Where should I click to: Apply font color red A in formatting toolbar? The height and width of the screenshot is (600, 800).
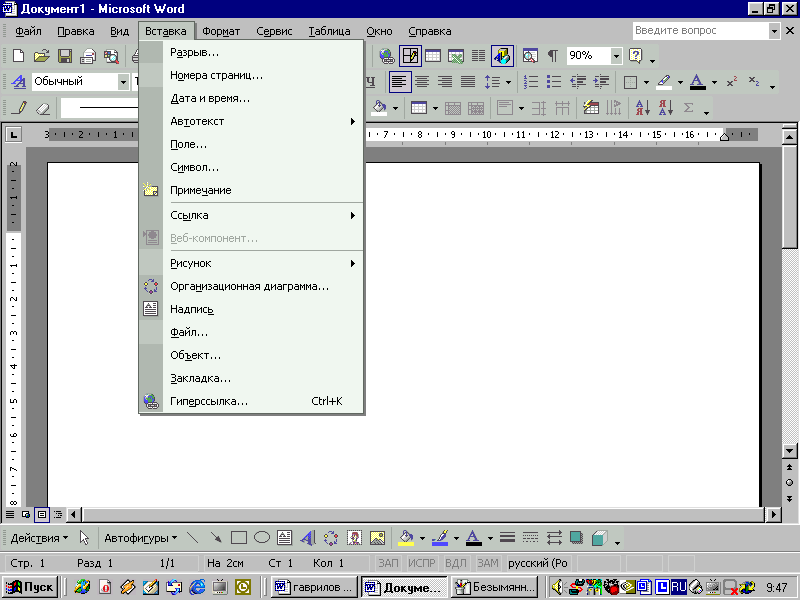pyautogui.click(x=697, y=82)
